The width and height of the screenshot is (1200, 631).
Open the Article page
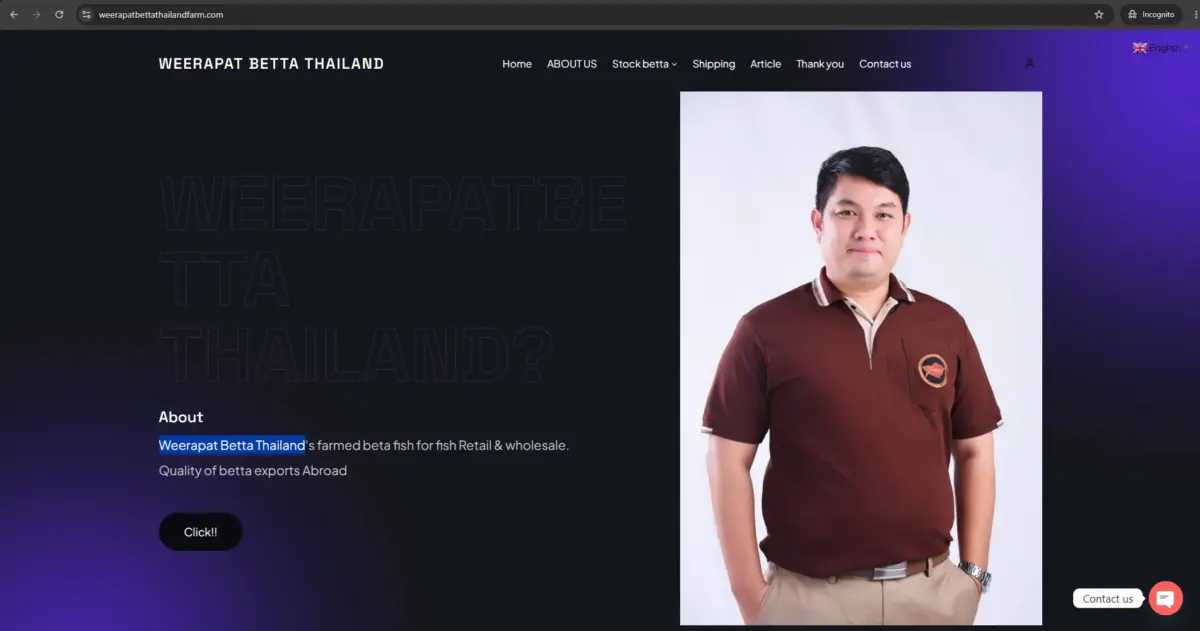click(766, 64)
